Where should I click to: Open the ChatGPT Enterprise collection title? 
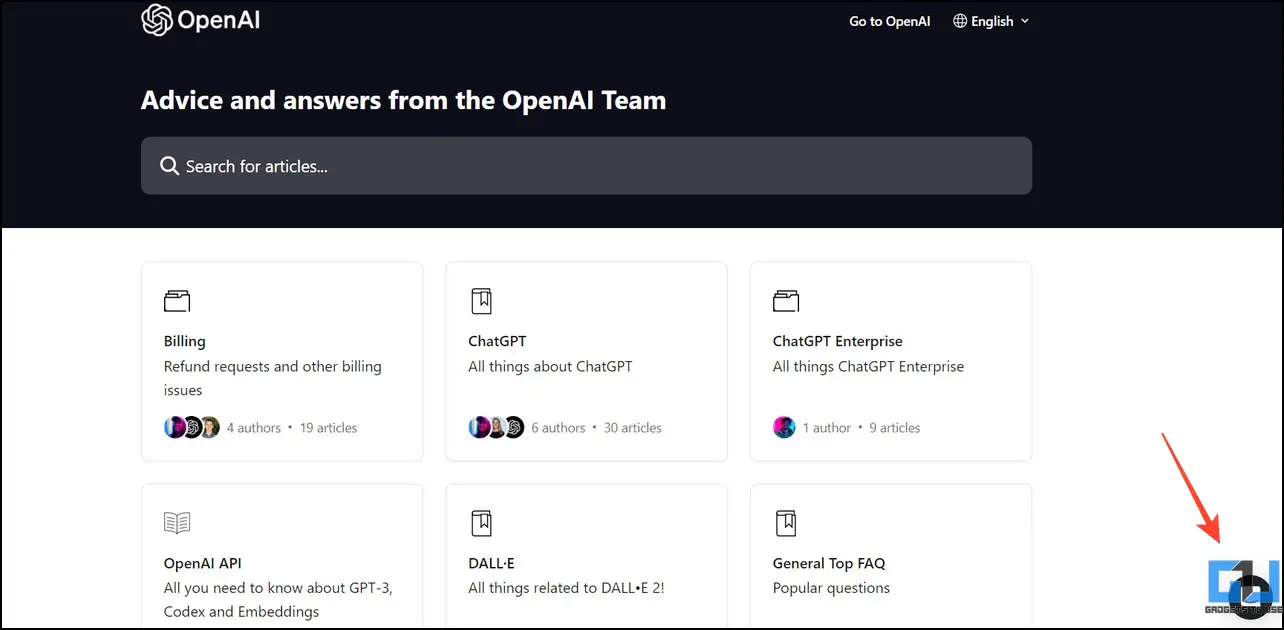coord(838,341)
